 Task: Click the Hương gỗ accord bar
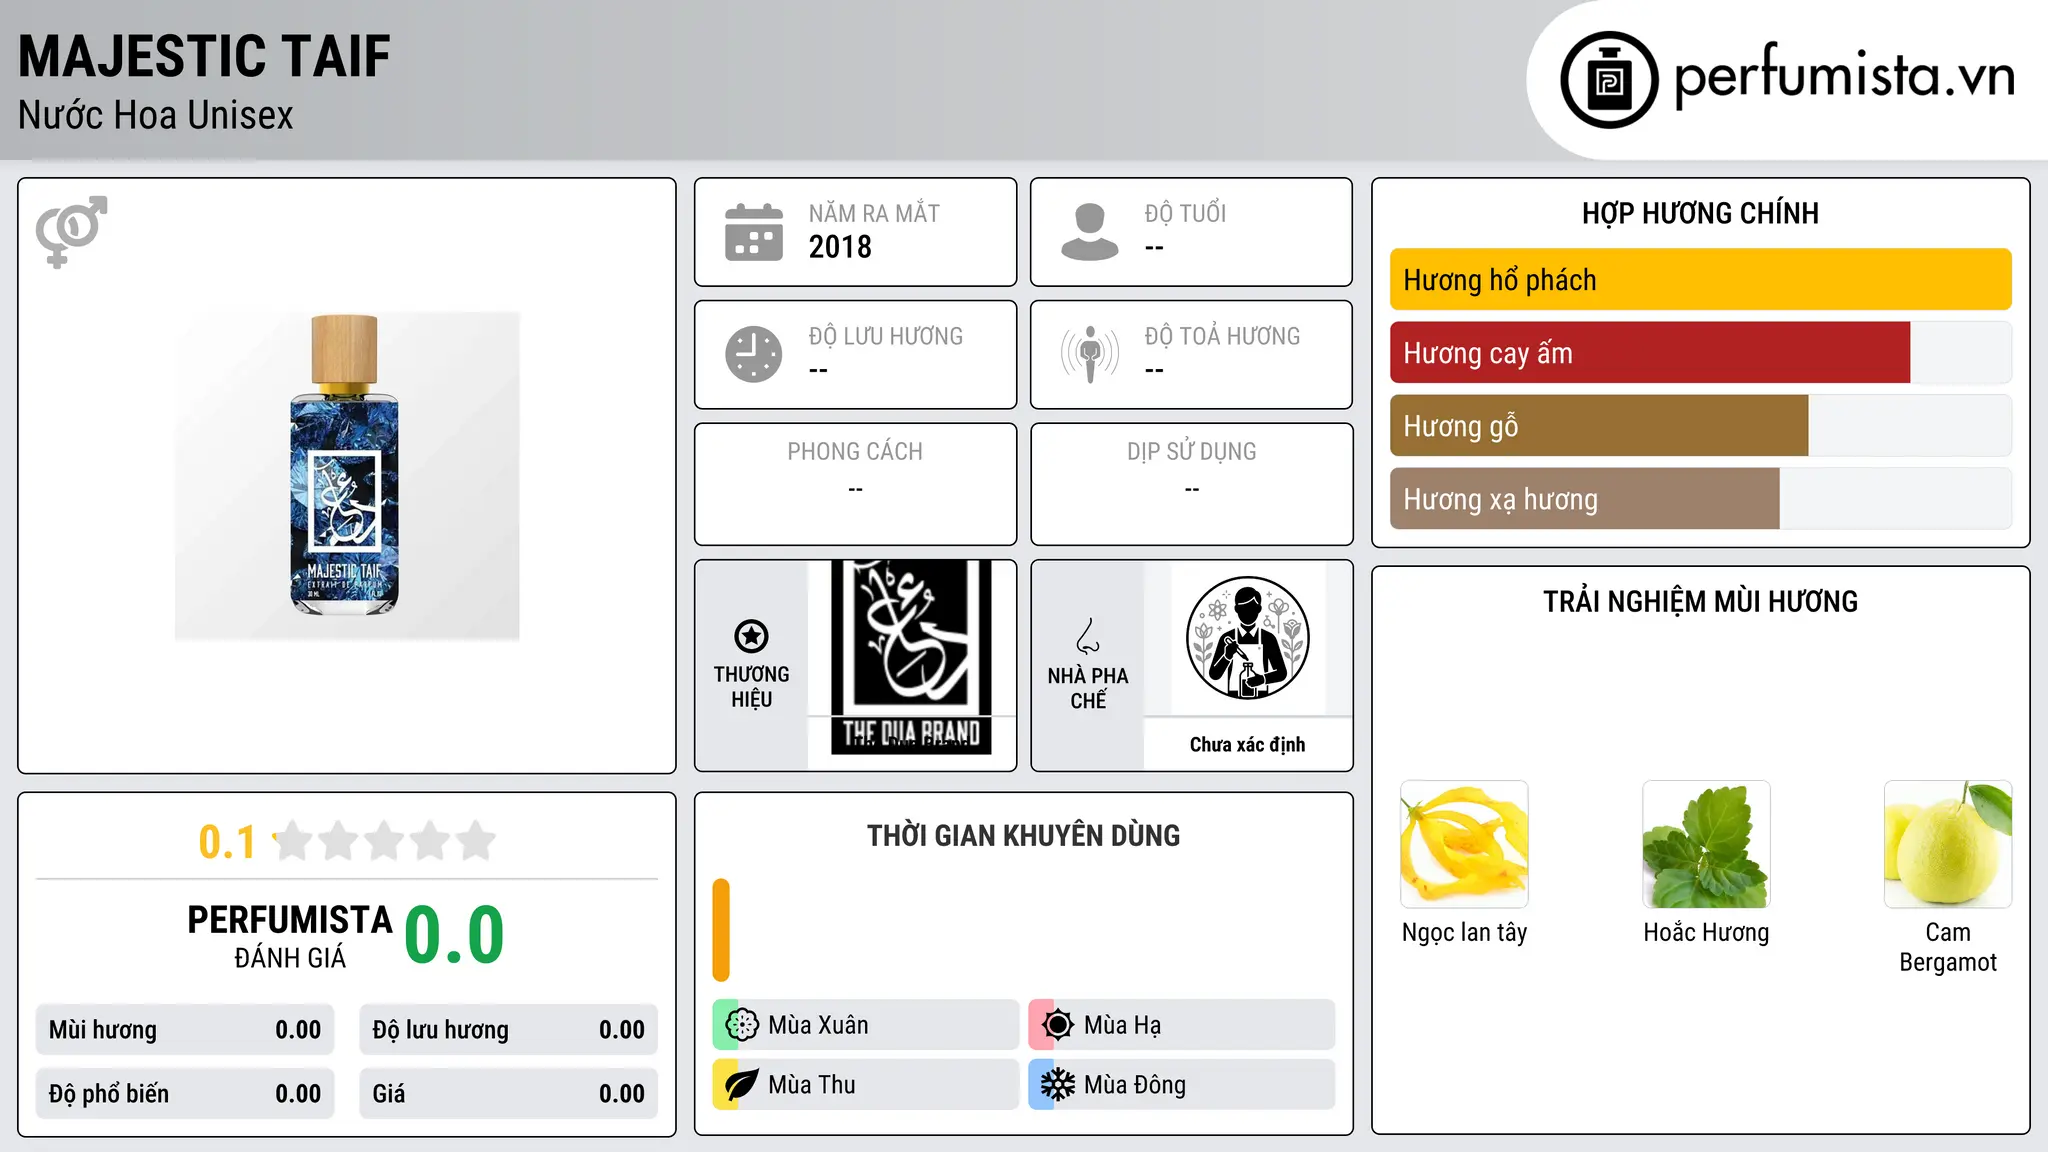pos(1700,426)
